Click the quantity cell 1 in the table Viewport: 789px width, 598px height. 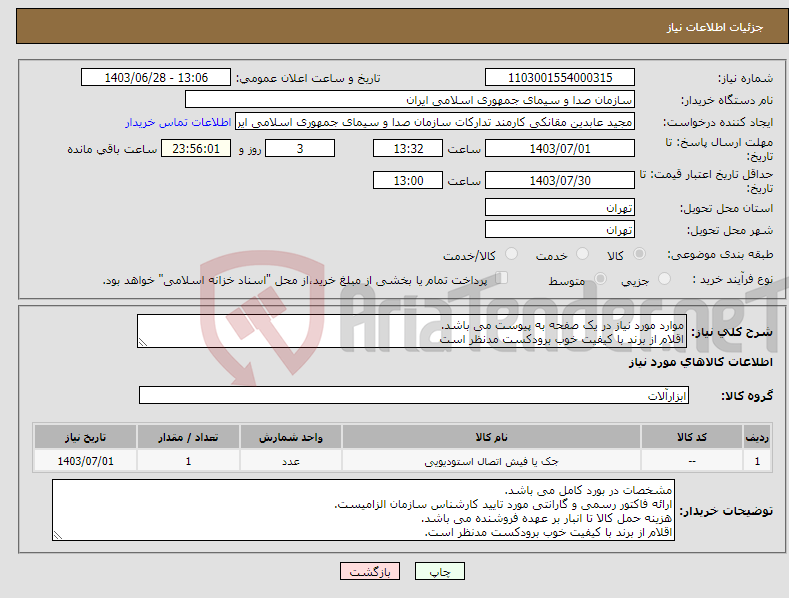coord(188,461)
